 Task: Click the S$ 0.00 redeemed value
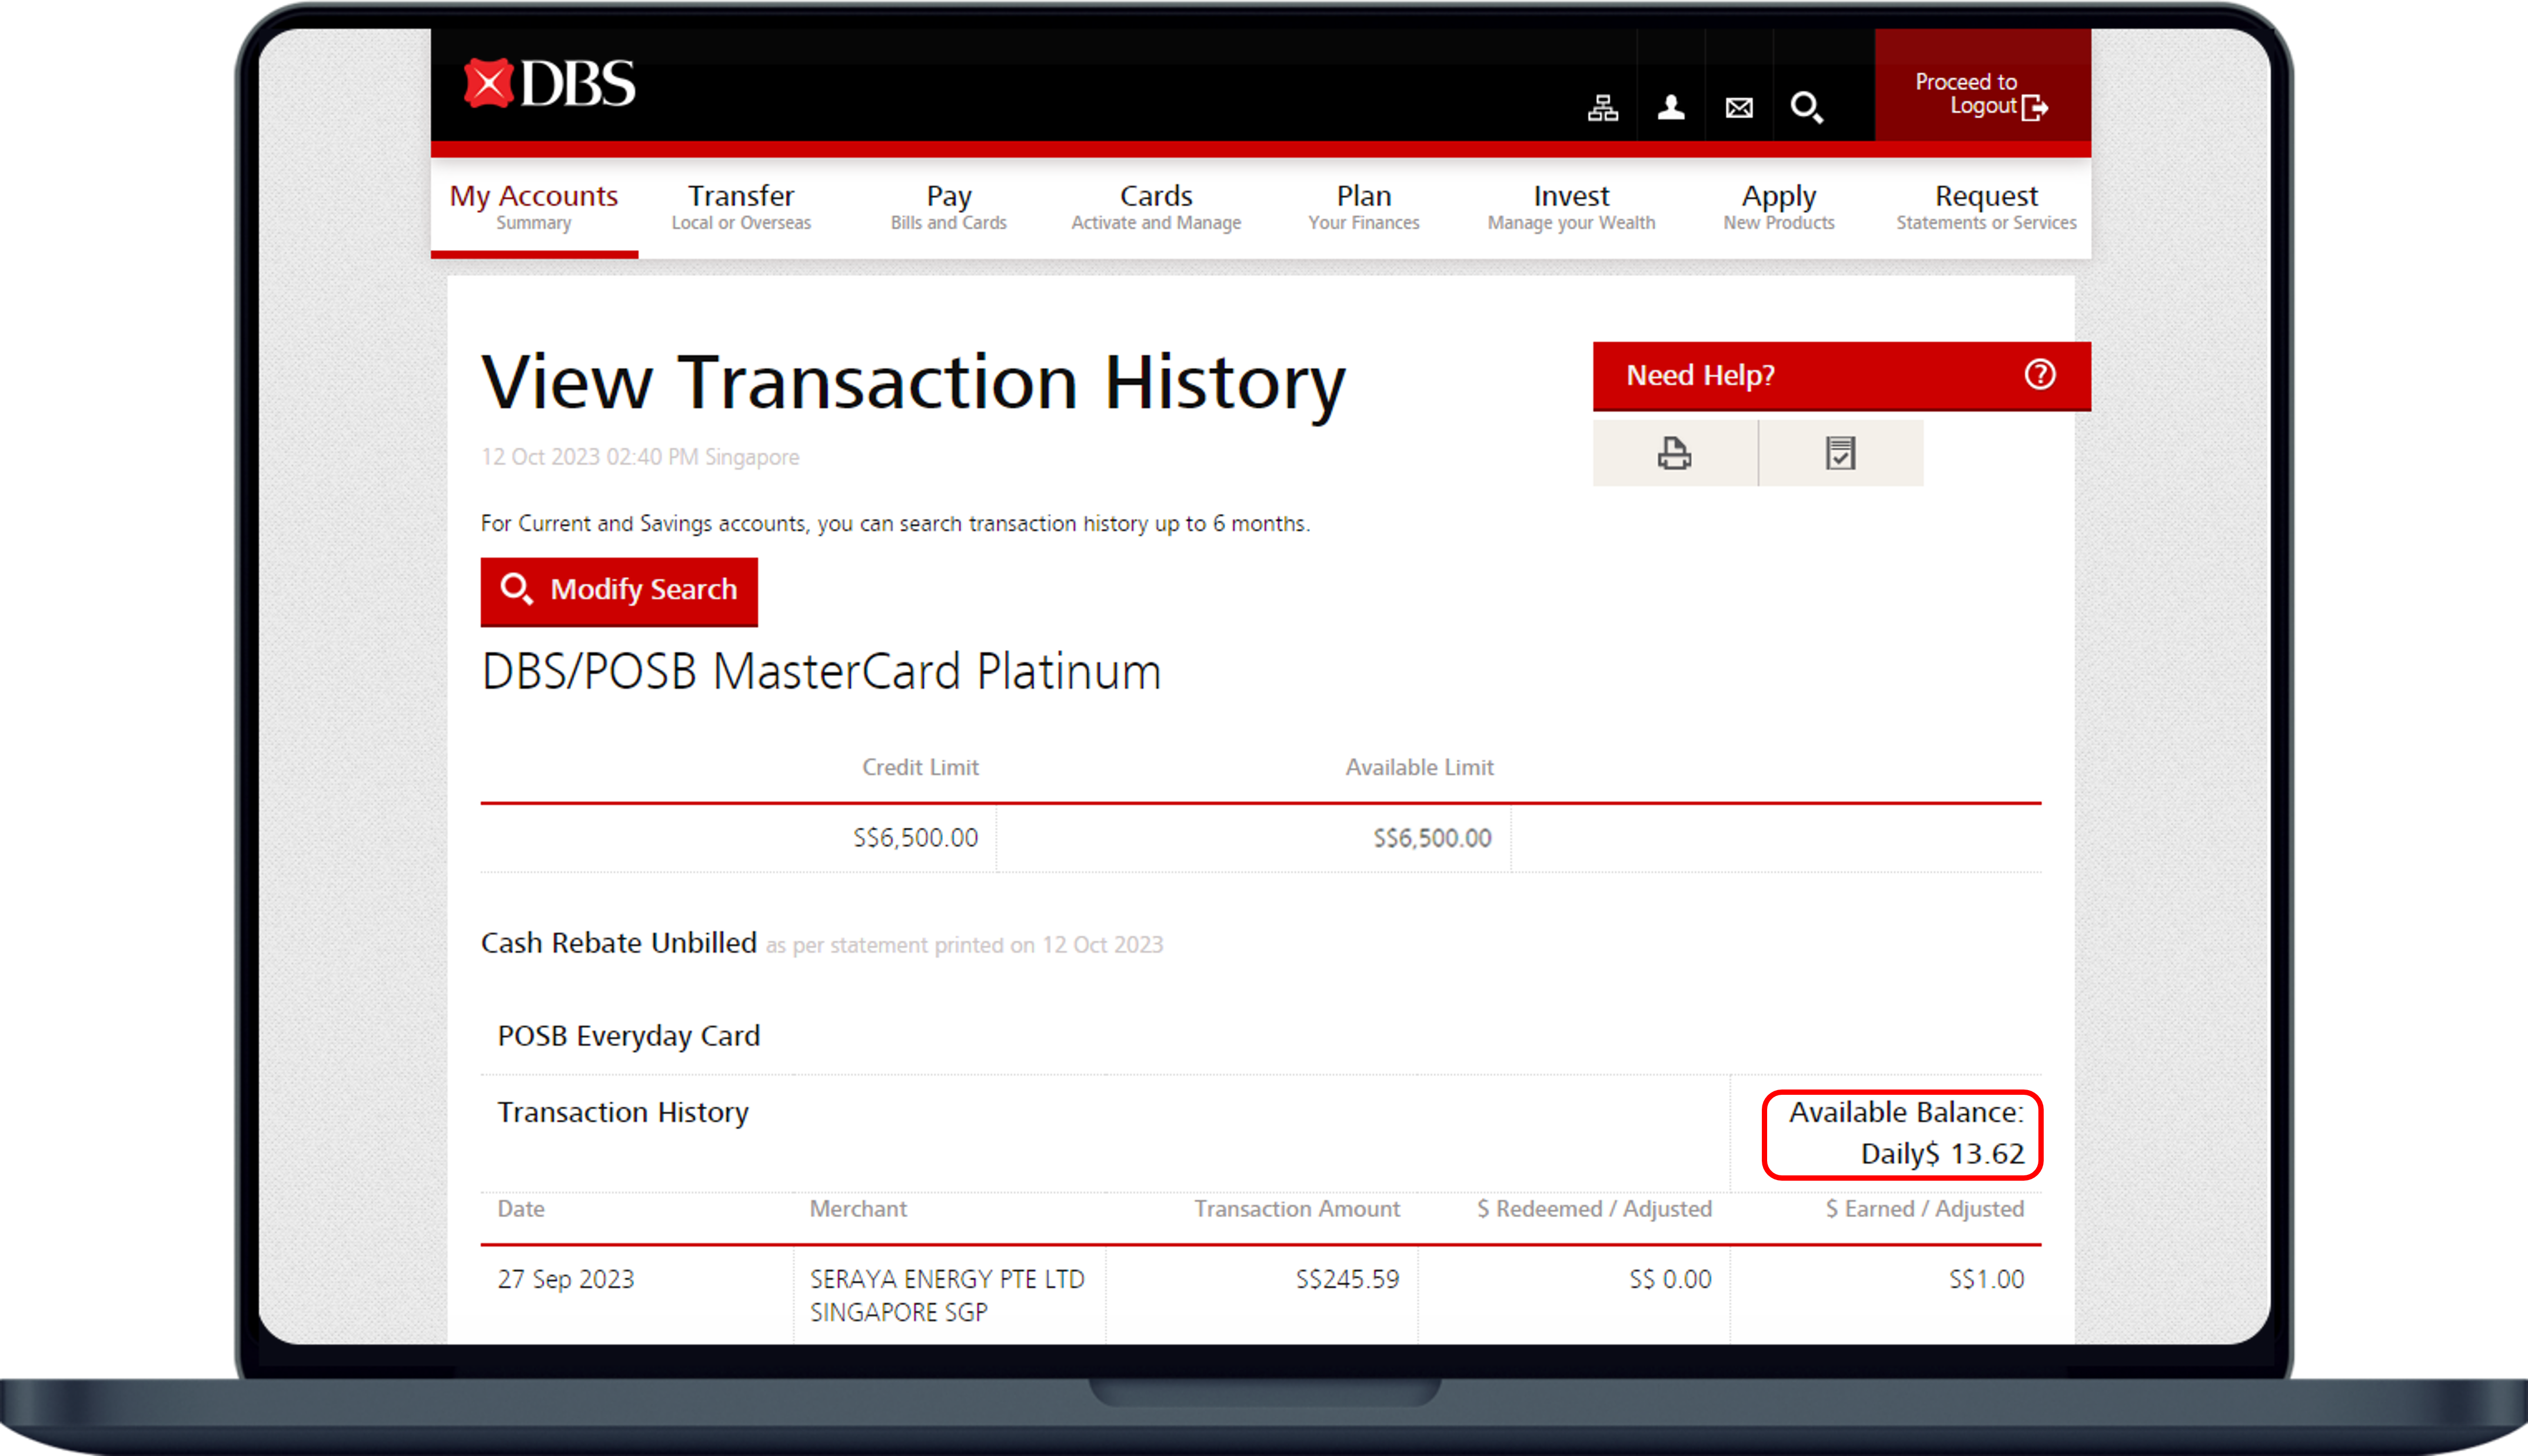pyautogui.click(x=1670, y=1279)
